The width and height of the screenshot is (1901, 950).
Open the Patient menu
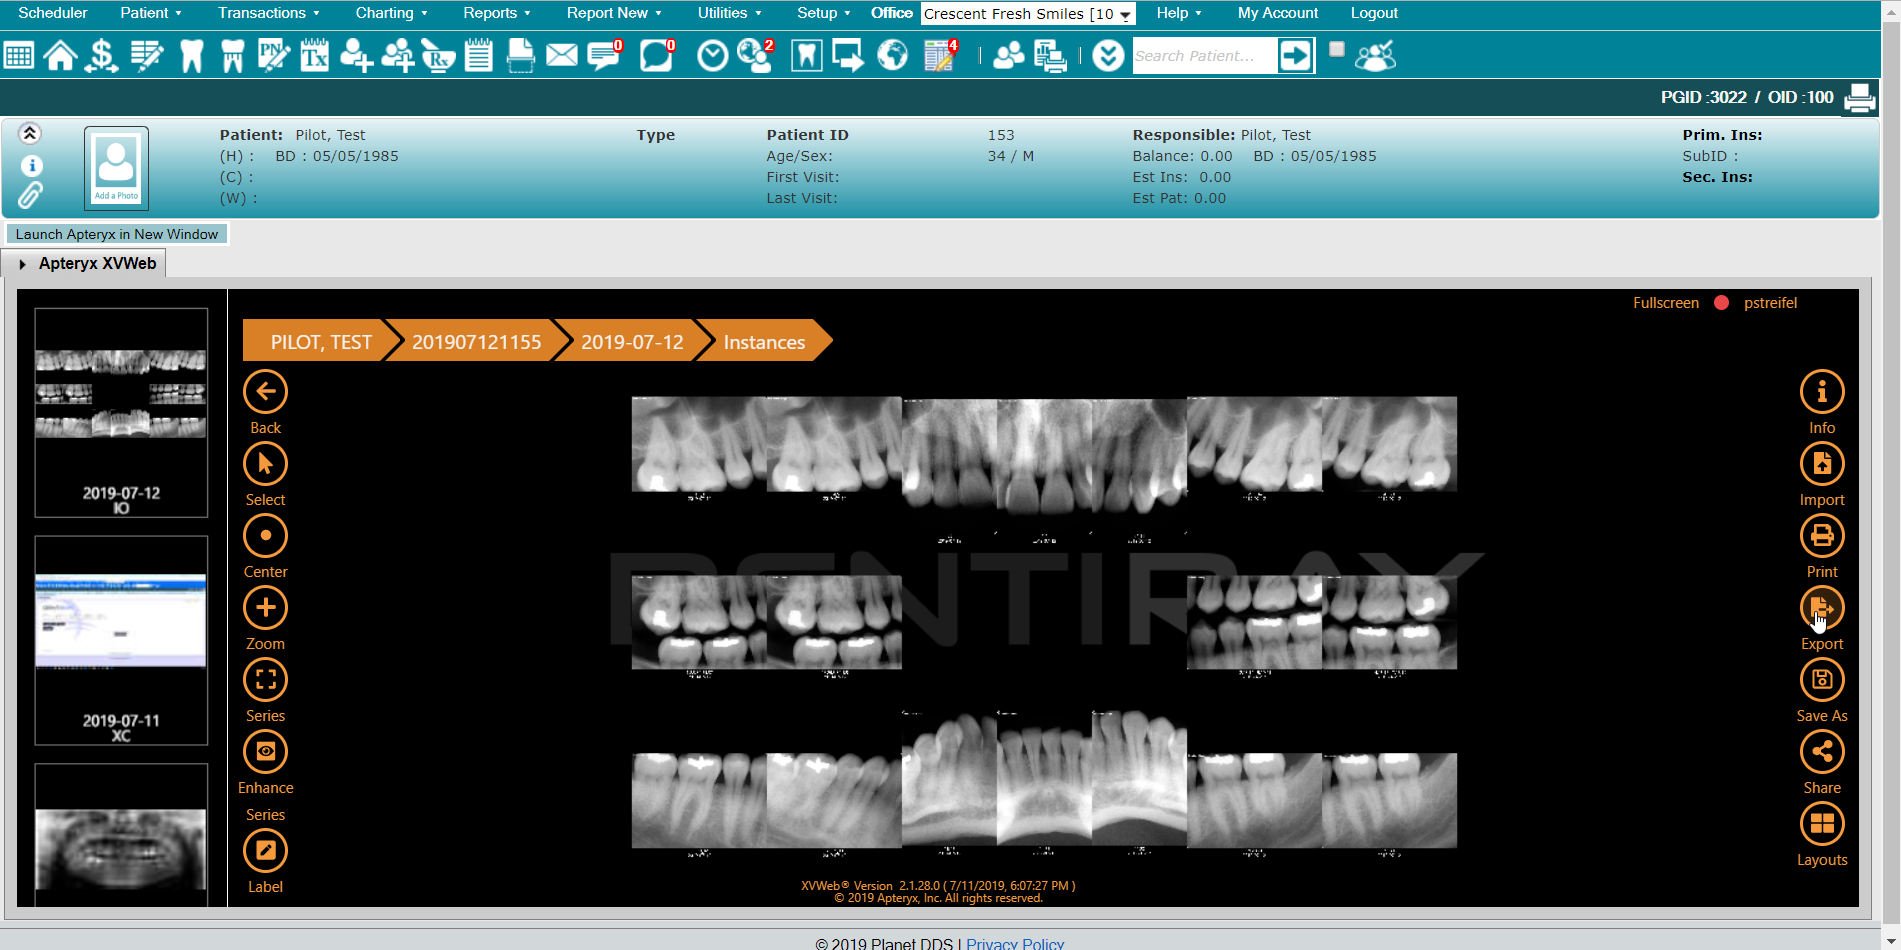pyautogui.click(x=150, y=13)
